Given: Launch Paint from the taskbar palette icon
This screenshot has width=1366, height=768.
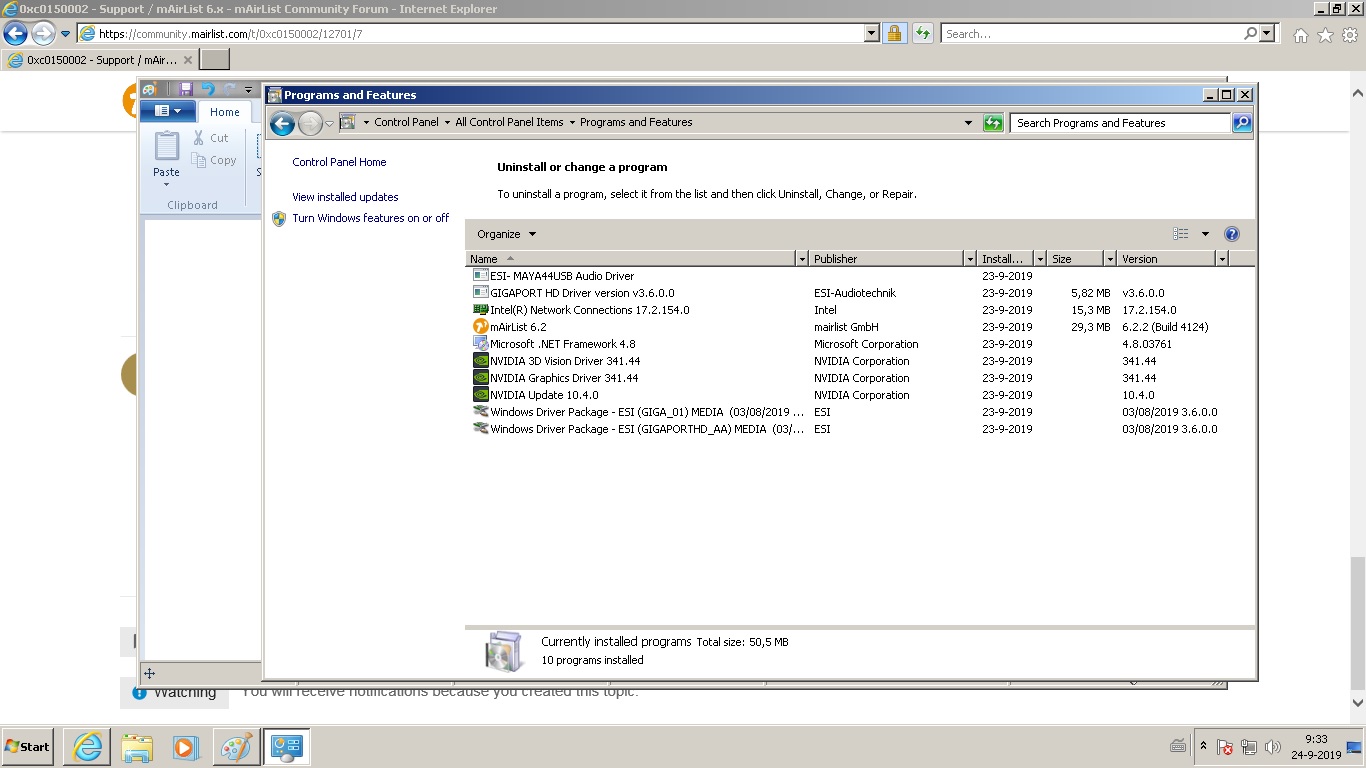Looking at the screenshot, I should (236, 747).
